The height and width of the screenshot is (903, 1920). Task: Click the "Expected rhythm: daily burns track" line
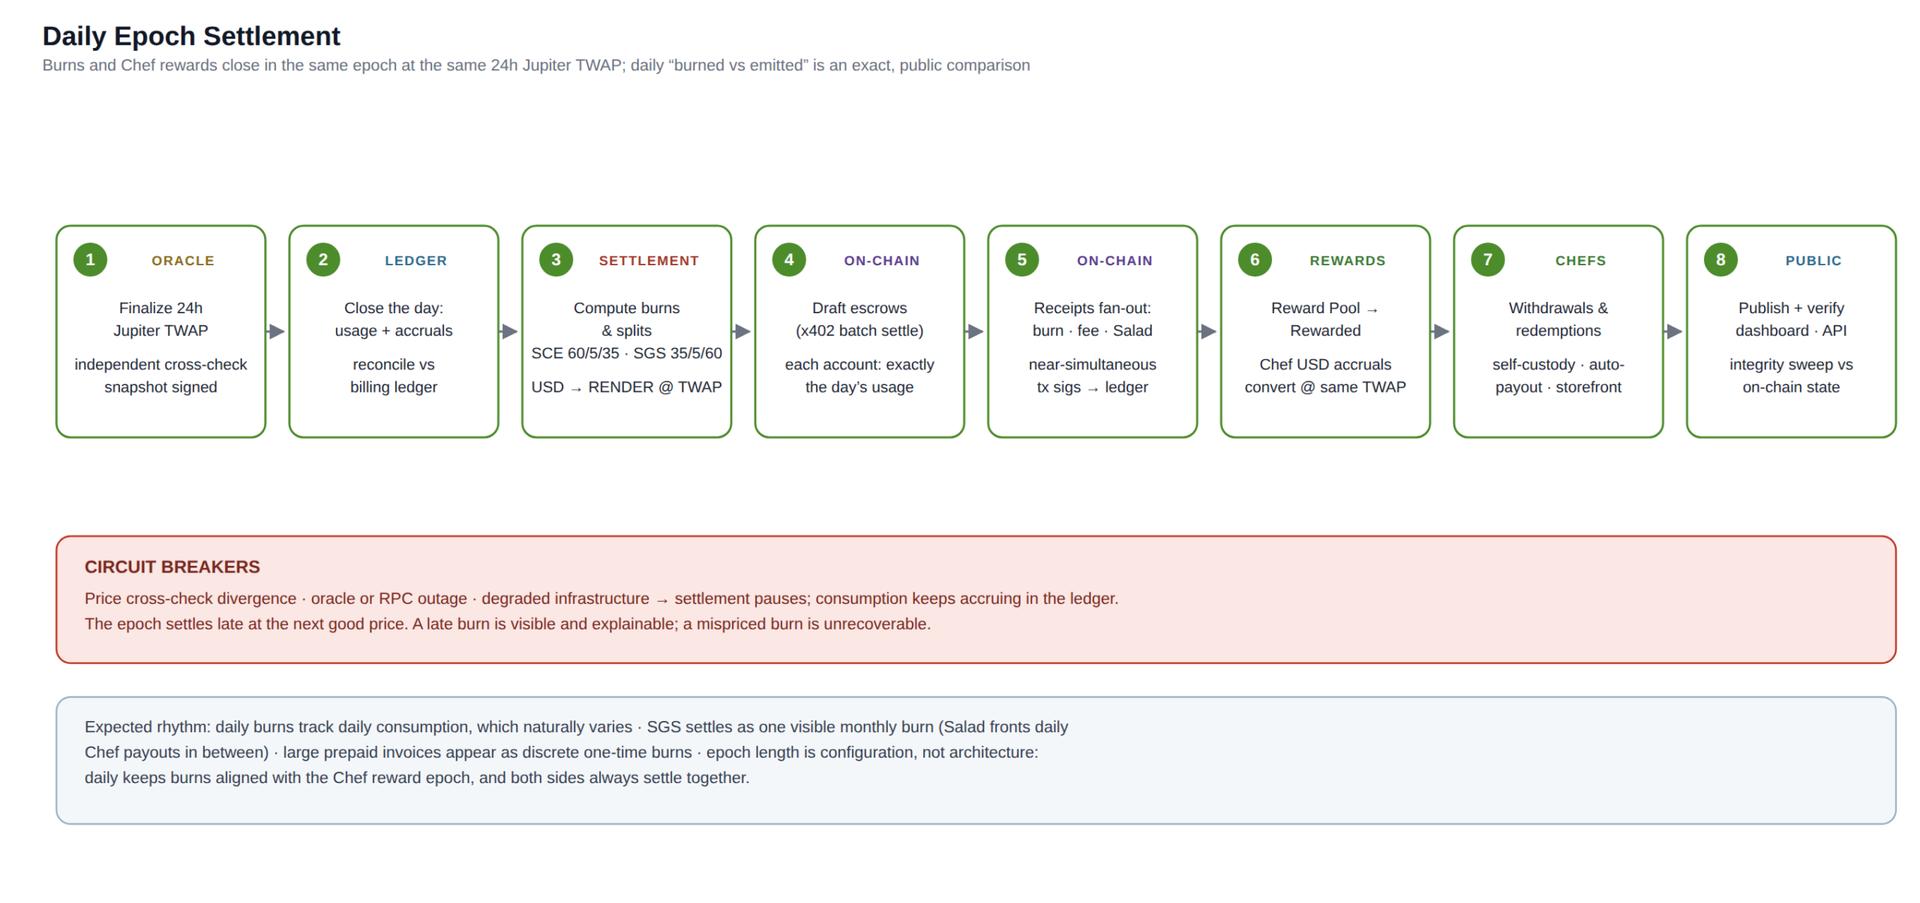[576, 727]
